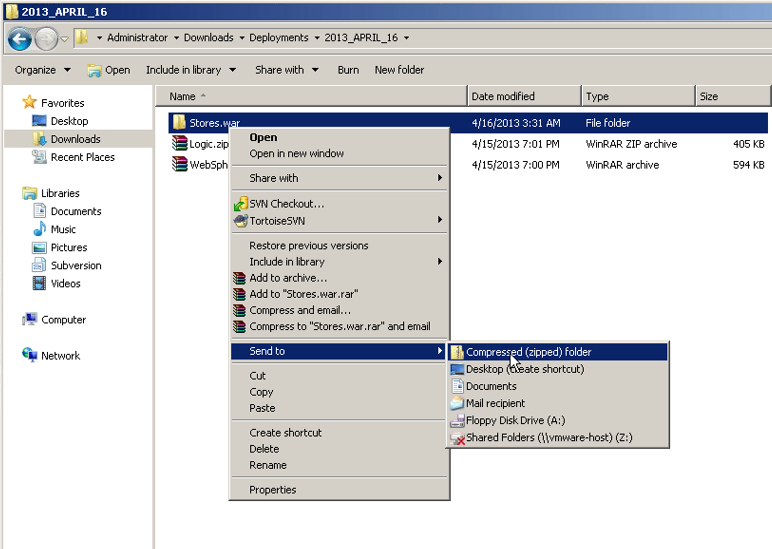Viewport: 772px width, 549px height.
Task: Click the Logic.zip WinRAR archive icon
Action: pyautogui.click(x=179, y=144)
